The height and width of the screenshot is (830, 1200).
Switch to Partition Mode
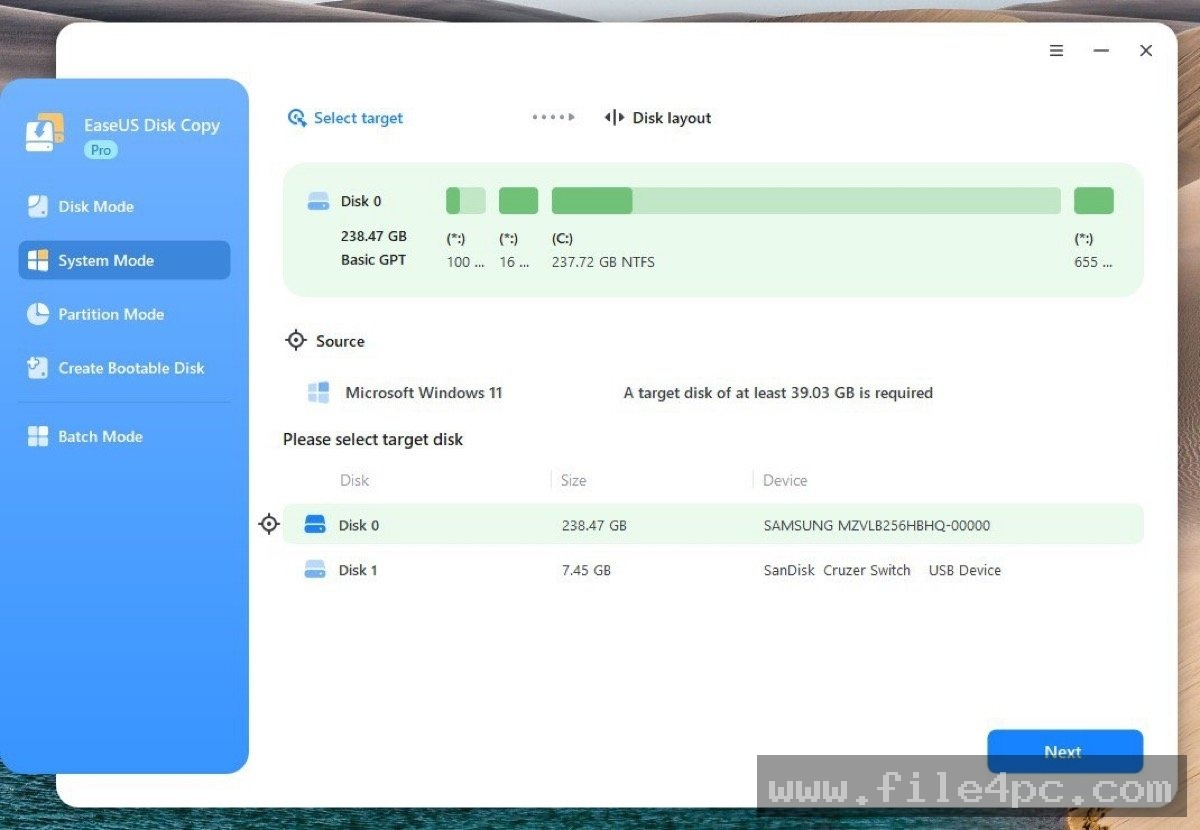(x=124, y=314)
